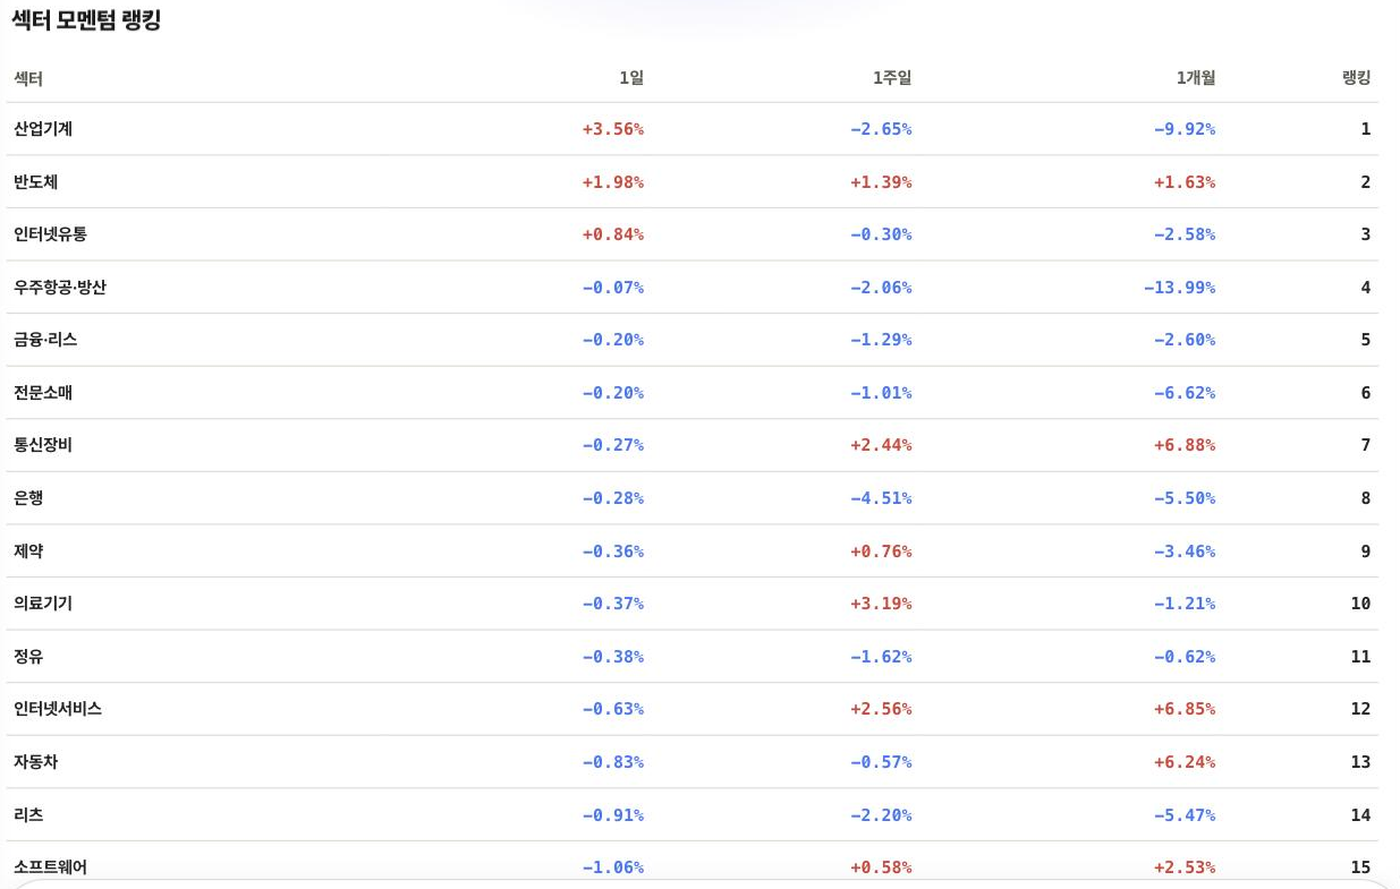
Task: Select the +1.63% one-month value for 반도체
Action: [1185, 182]
